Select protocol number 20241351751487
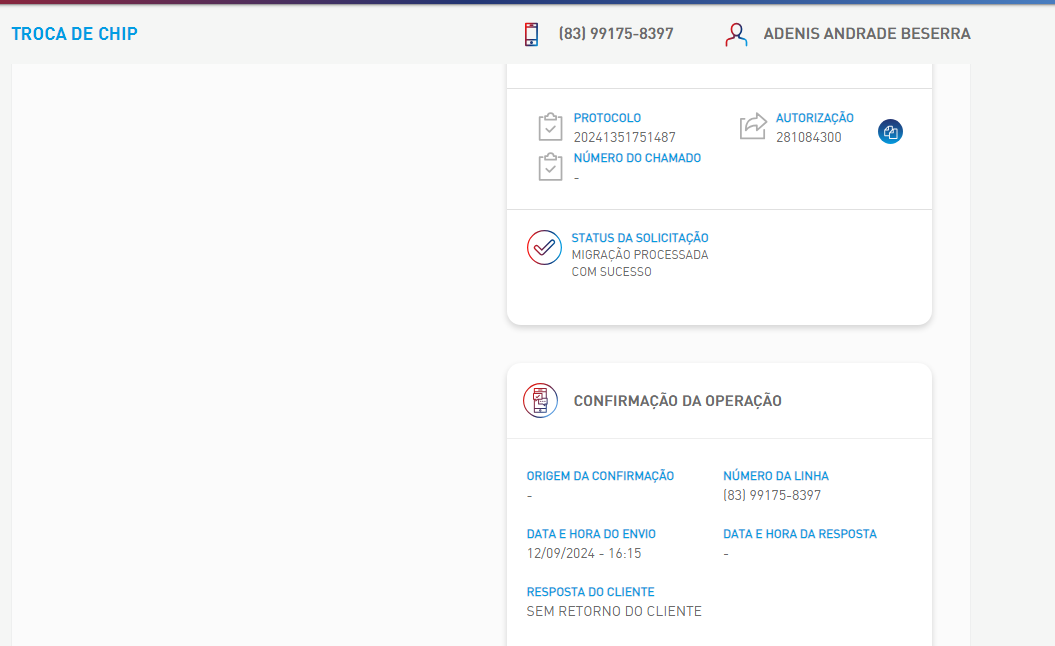The height and width of the screenshot is (646, 1055). (624, 137)
